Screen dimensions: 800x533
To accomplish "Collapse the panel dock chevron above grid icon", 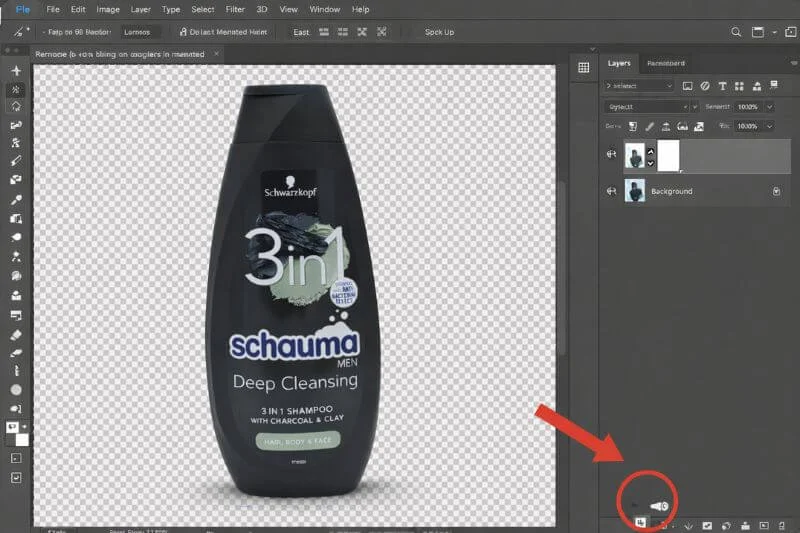I will (592, 49).
